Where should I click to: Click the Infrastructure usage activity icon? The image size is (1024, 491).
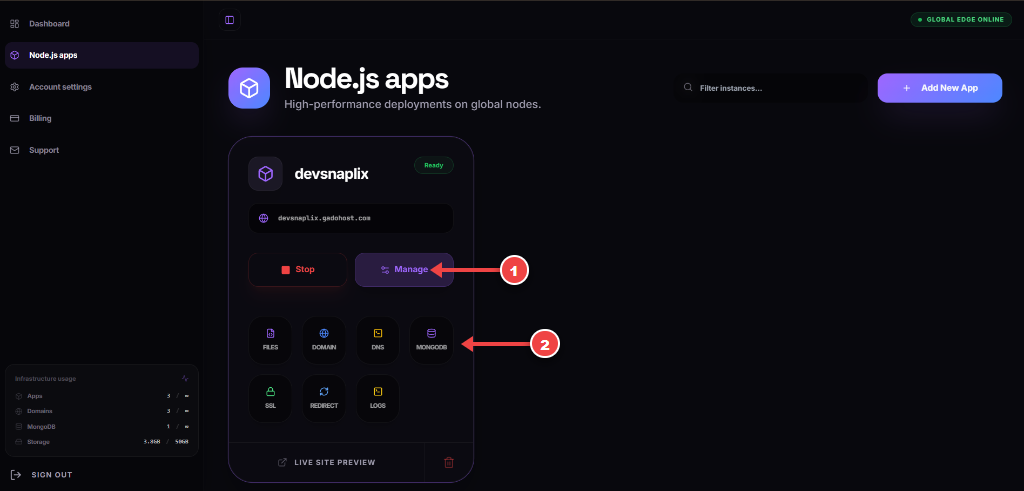click(185, 378)
